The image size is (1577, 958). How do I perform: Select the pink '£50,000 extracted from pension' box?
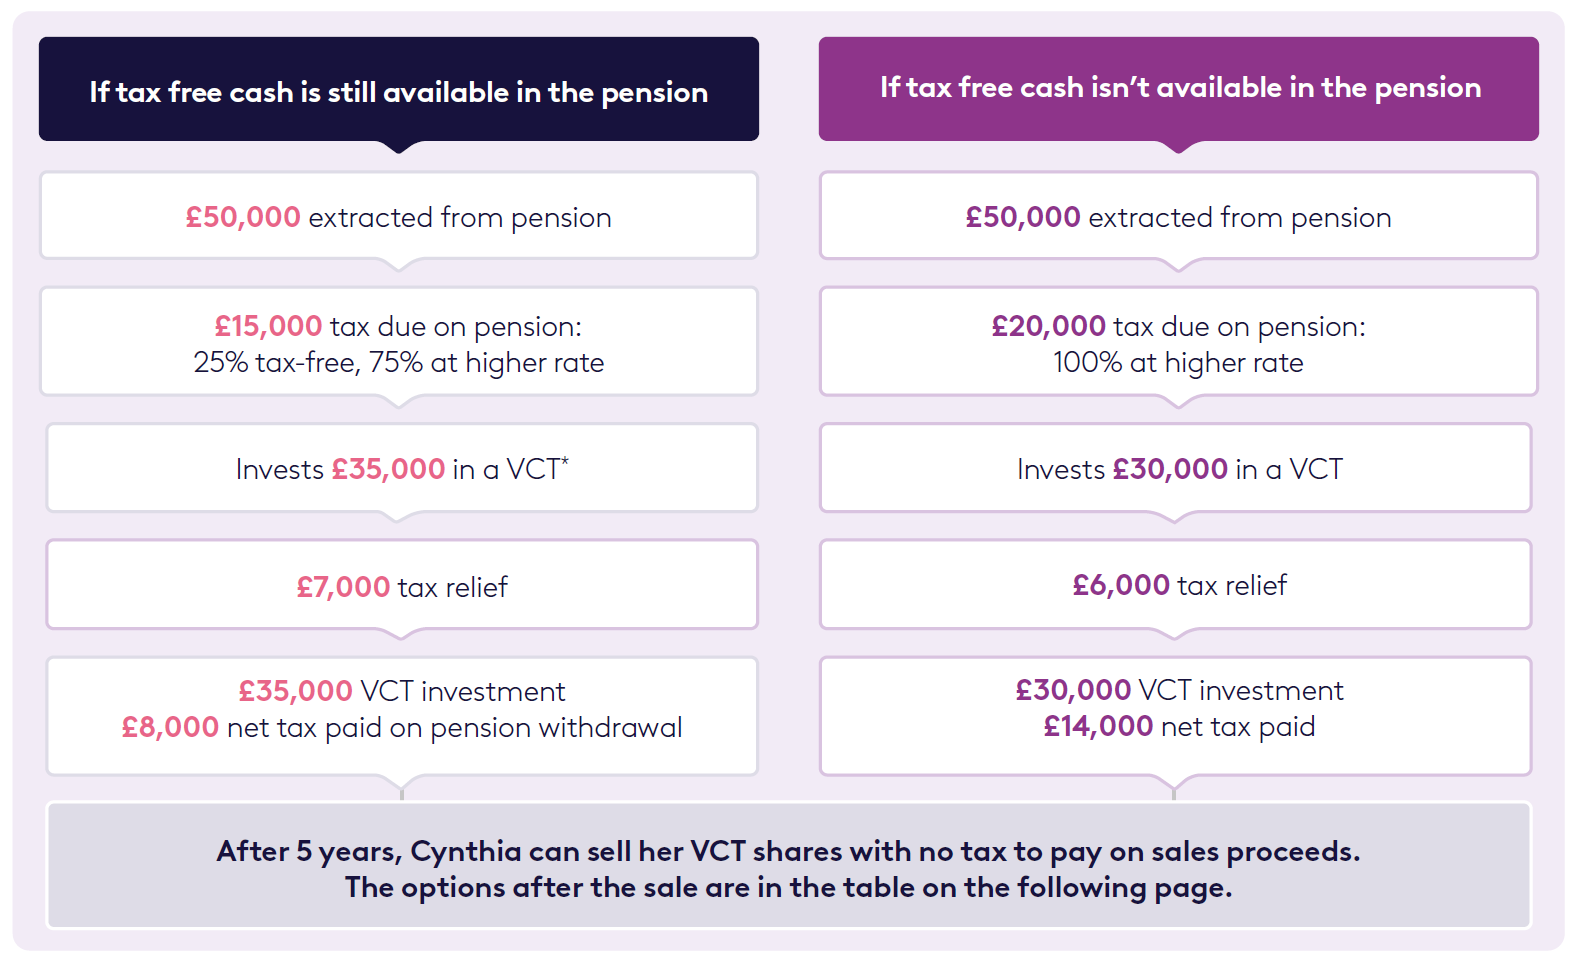[x=398, y=217]
